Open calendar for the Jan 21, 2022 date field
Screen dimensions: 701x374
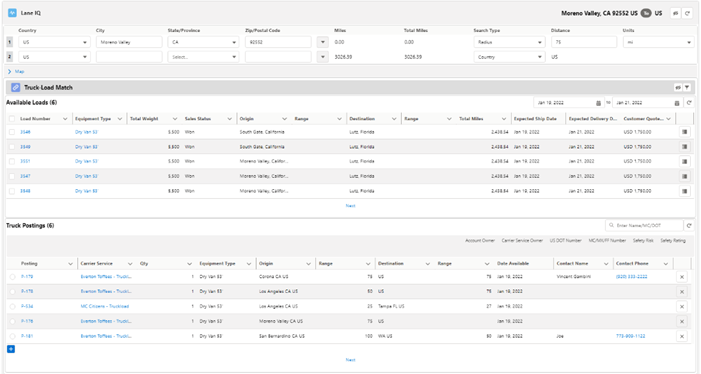[677, 103]
